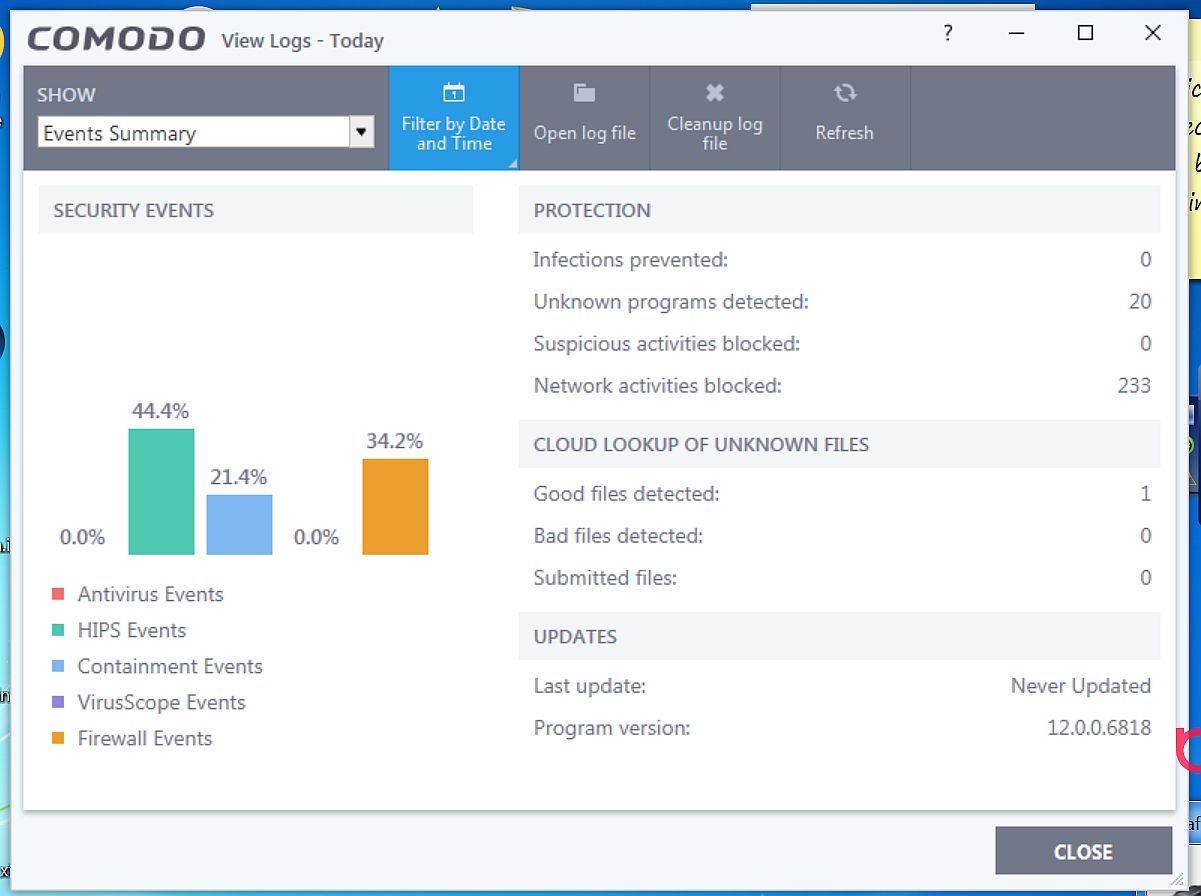
Task: Click the Refresh arrows icon
Action: point(845,93)
